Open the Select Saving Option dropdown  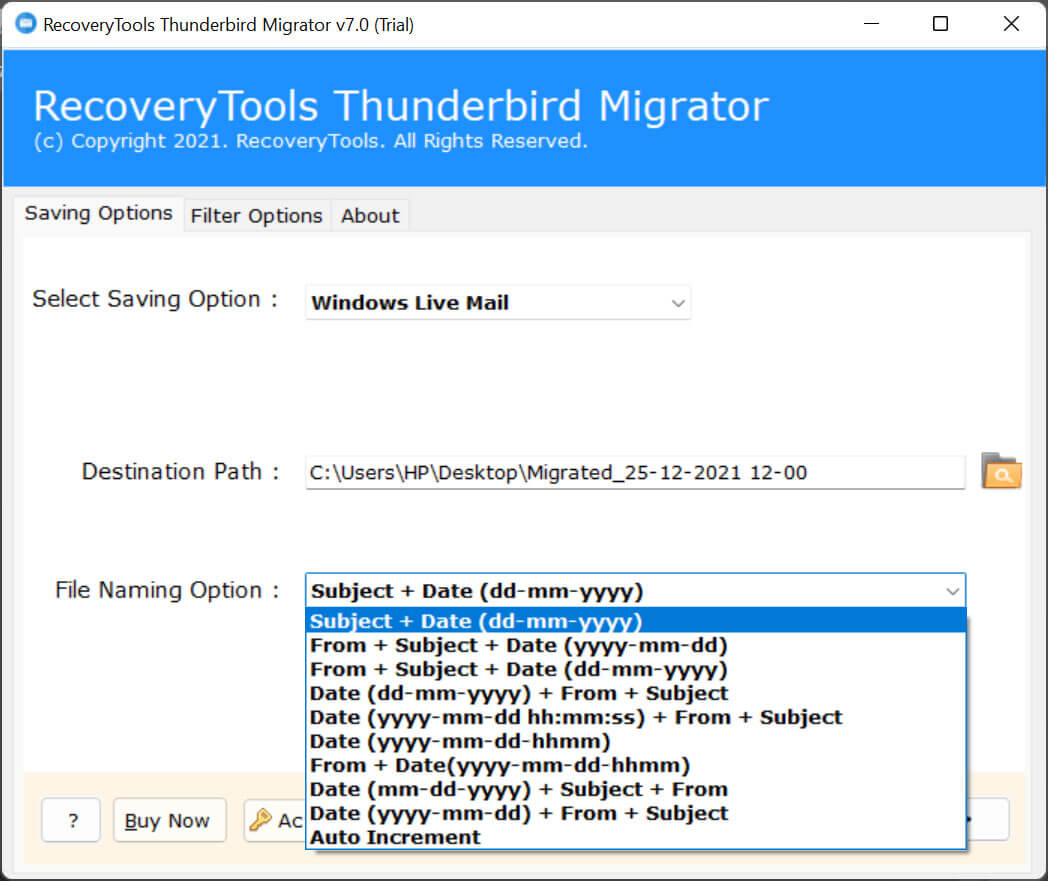click(498, 302)
